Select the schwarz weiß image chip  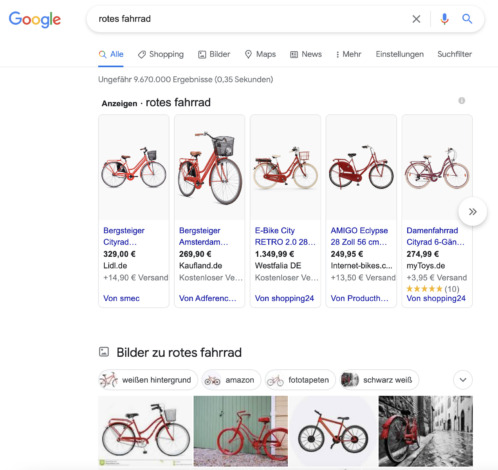pyautogui.click(x=379, y=380)
